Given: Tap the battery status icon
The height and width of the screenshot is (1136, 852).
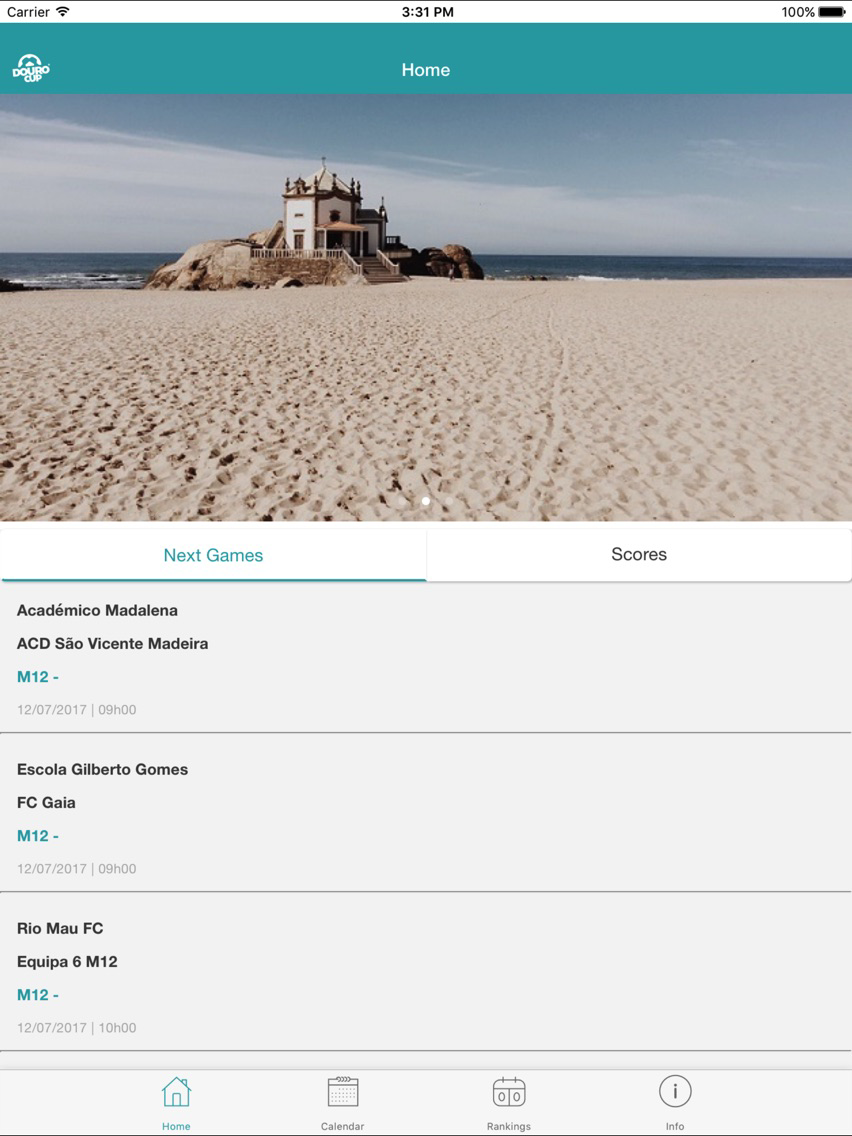Looking at the screenshot, I should point(832,12).
